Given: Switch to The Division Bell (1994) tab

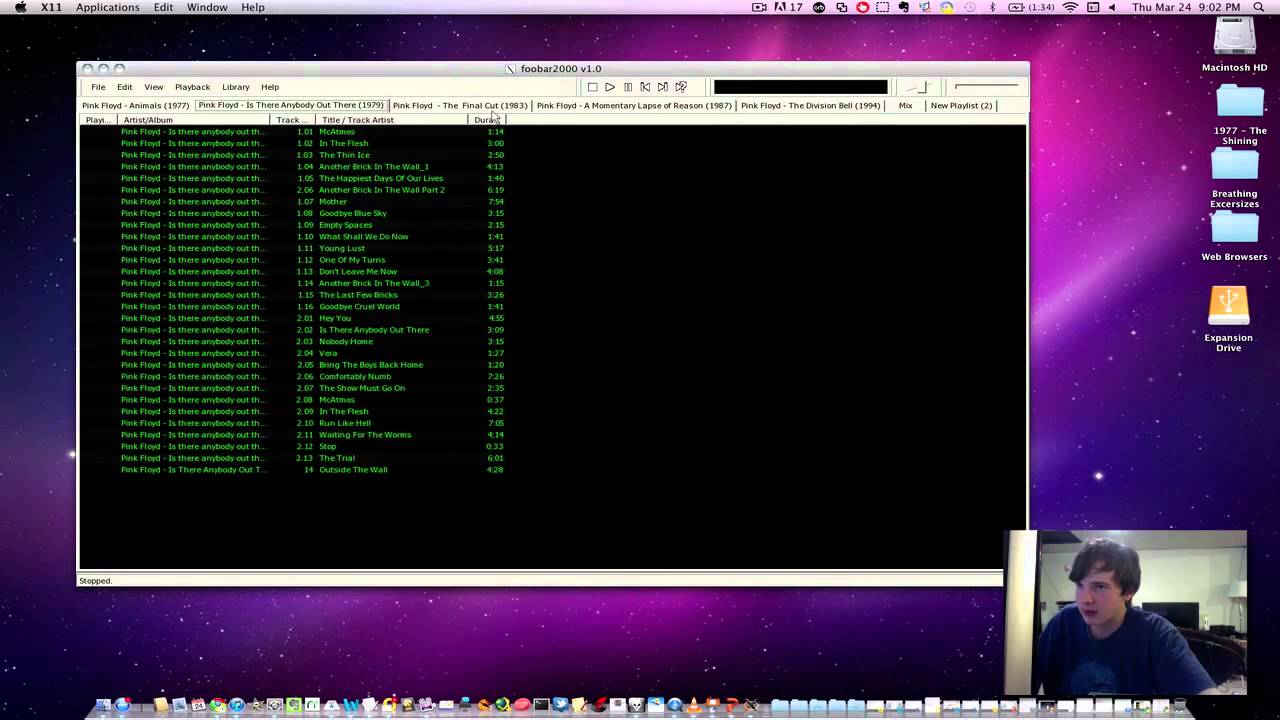Looking at the screenshot, I should pyautogui.click(x=810, y=105).
